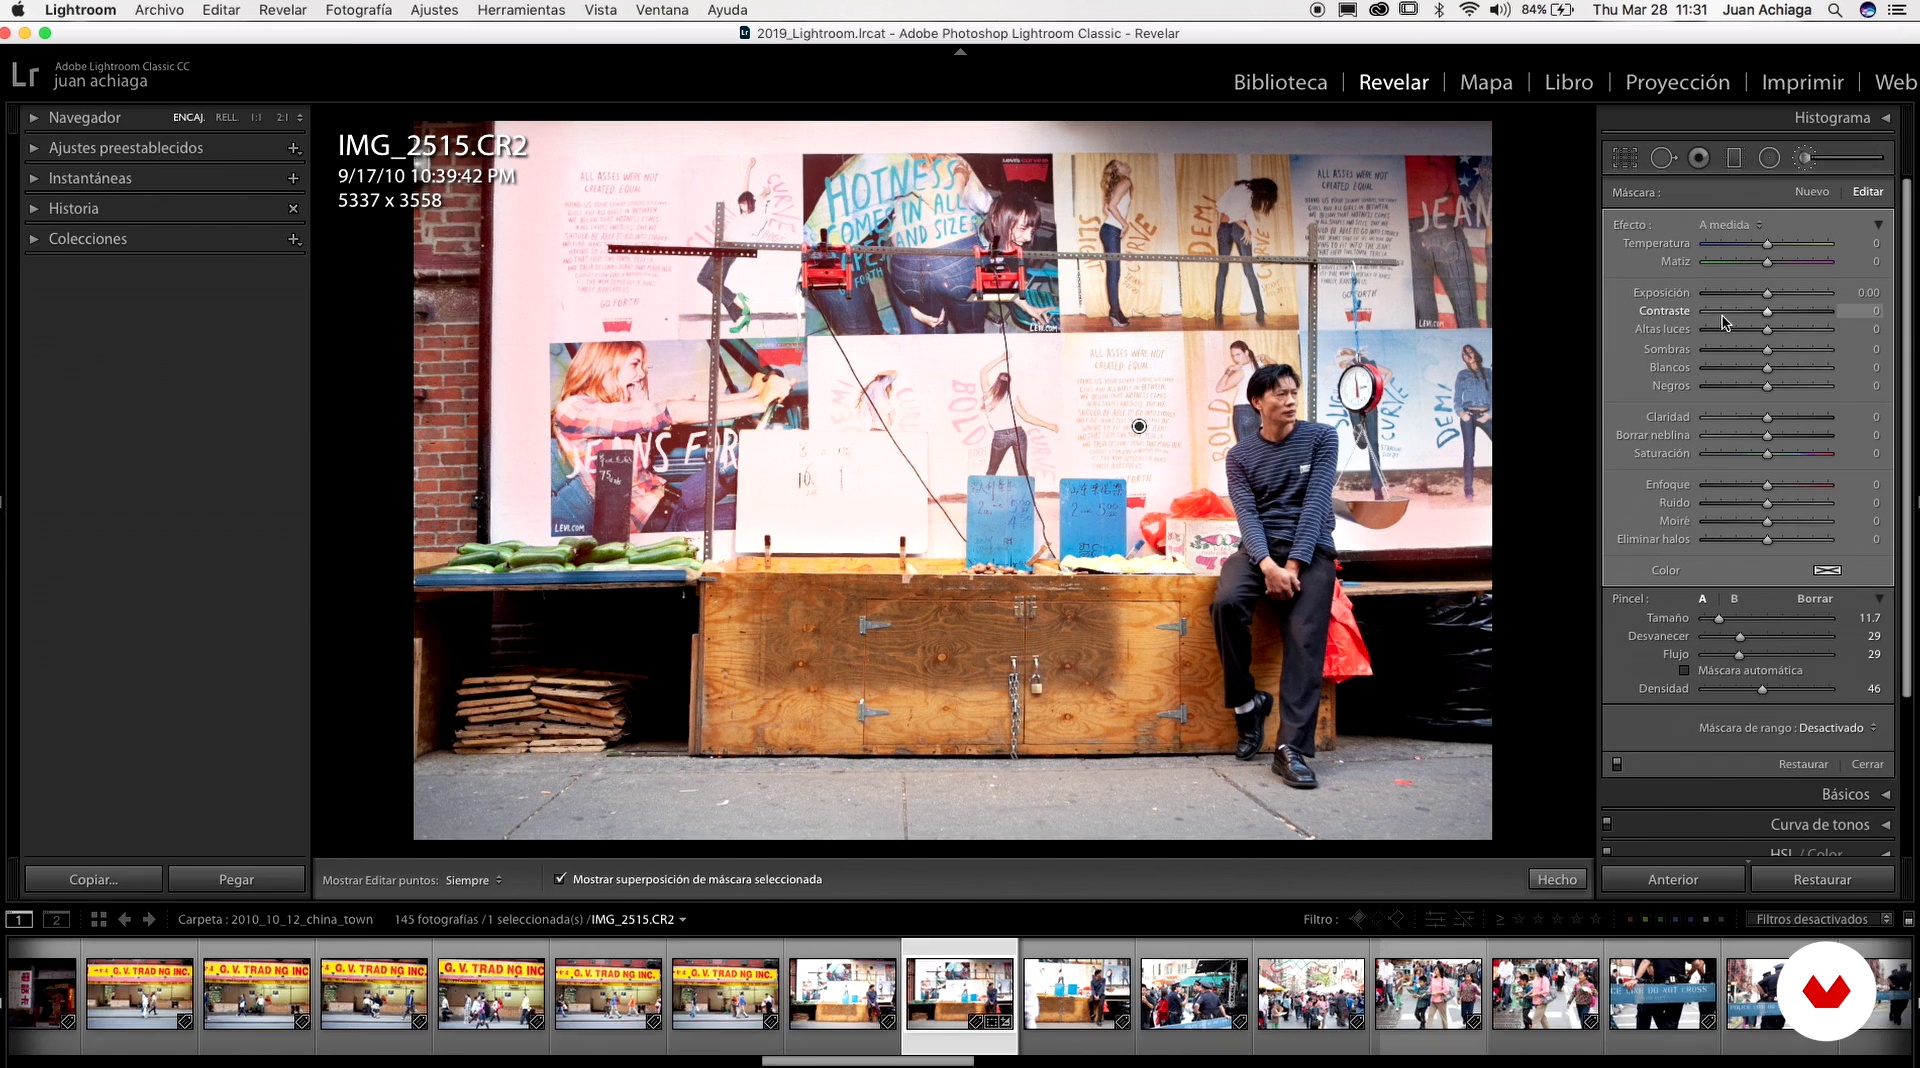Expand the Ajustes preestablecidos panel
The image size is (1920, 1068).
tap(34, 148)
